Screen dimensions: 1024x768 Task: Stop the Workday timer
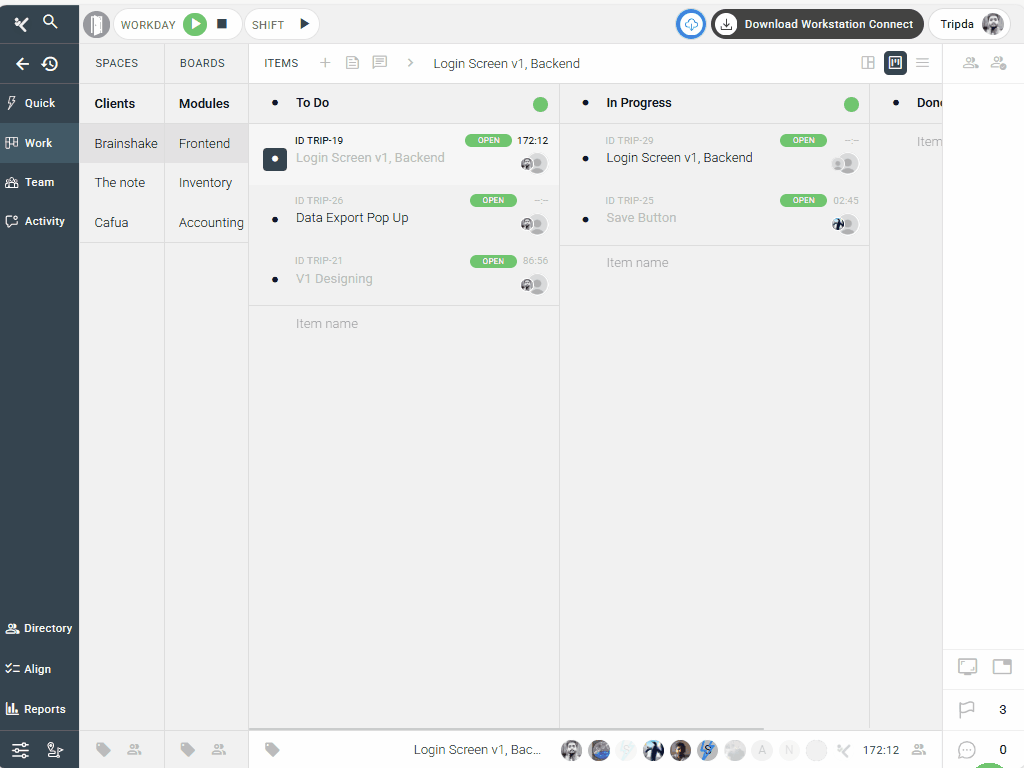(x=222, y=24)
